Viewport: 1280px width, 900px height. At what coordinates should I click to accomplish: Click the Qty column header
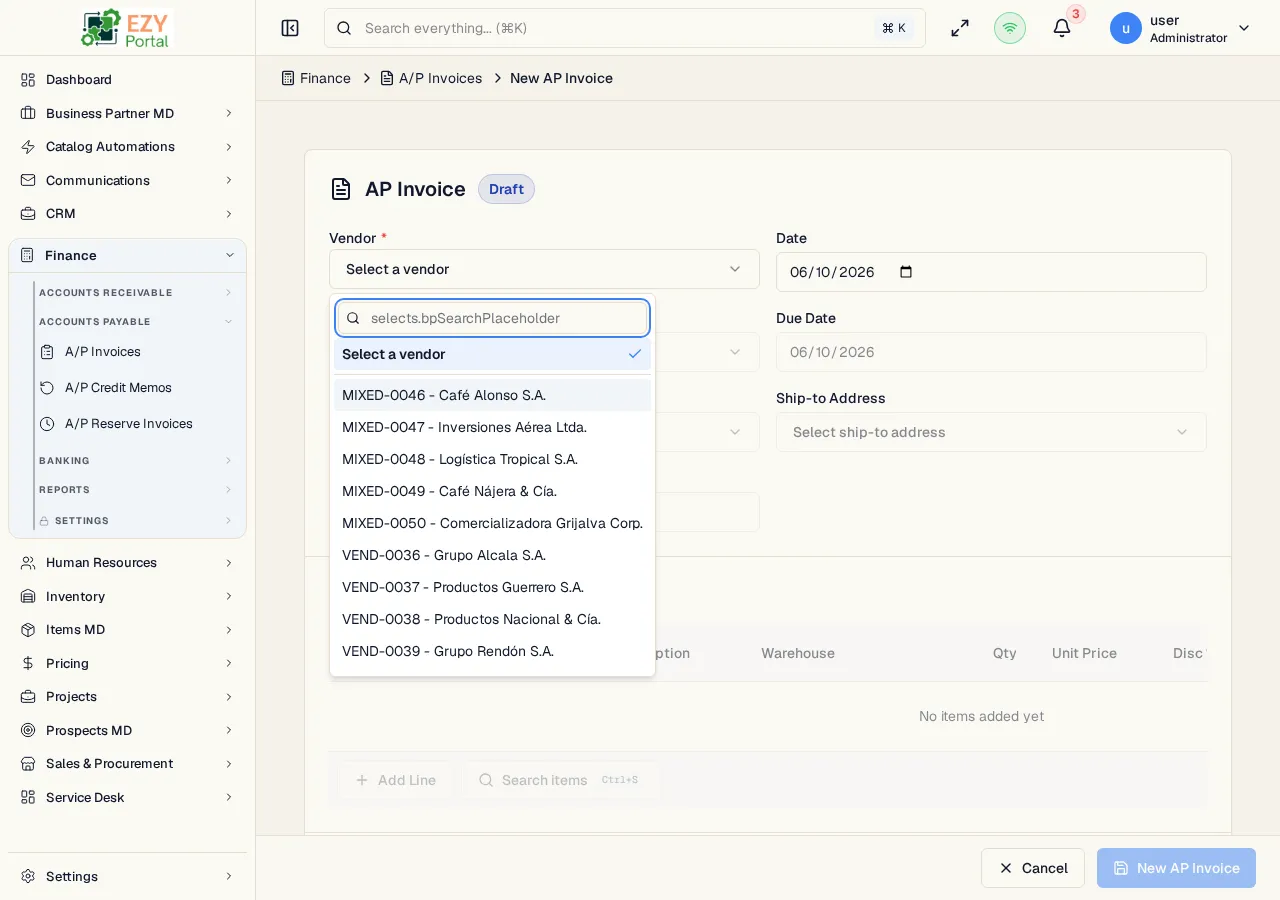[1005, 653]
